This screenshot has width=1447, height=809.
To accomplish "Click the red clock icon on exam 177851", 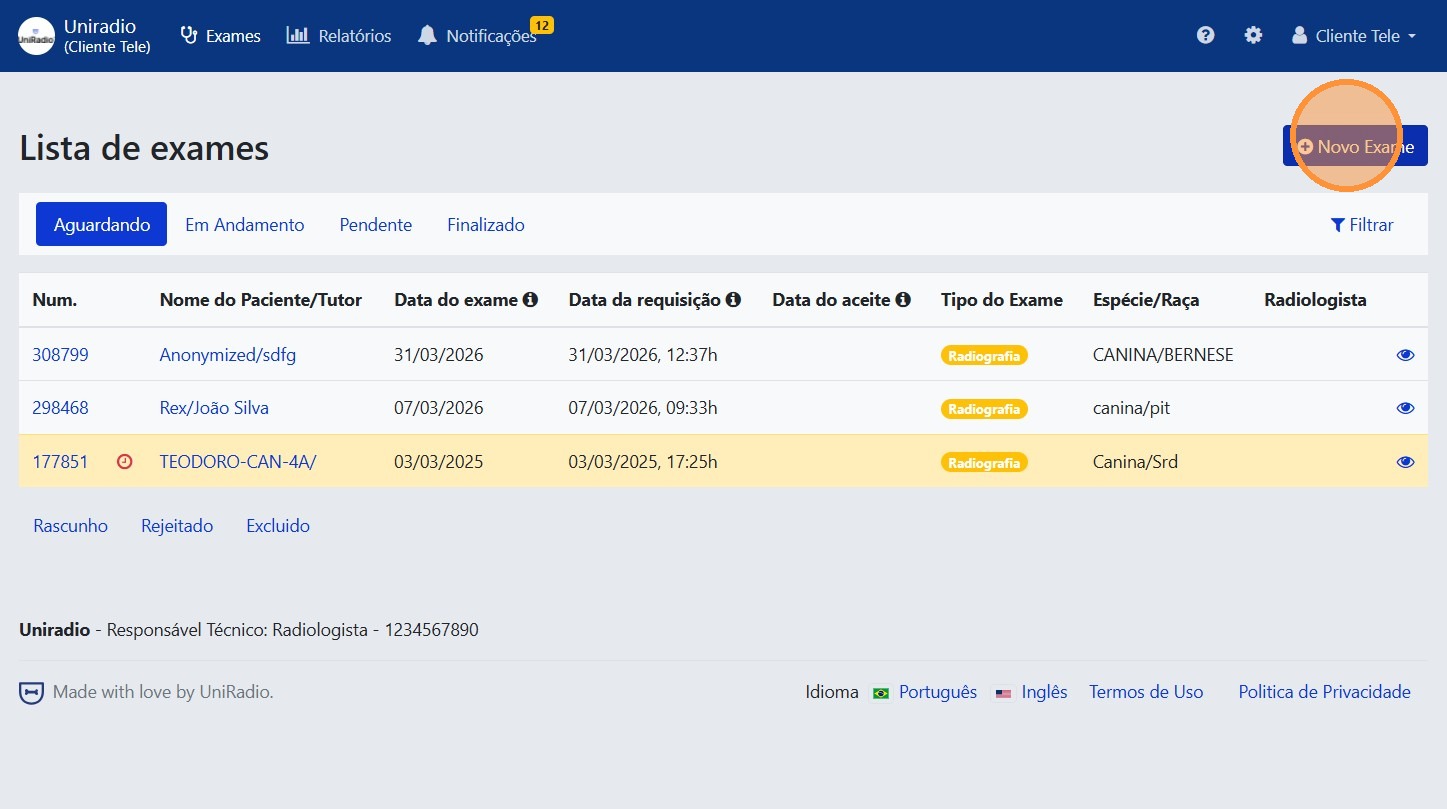I will (125, 462).
